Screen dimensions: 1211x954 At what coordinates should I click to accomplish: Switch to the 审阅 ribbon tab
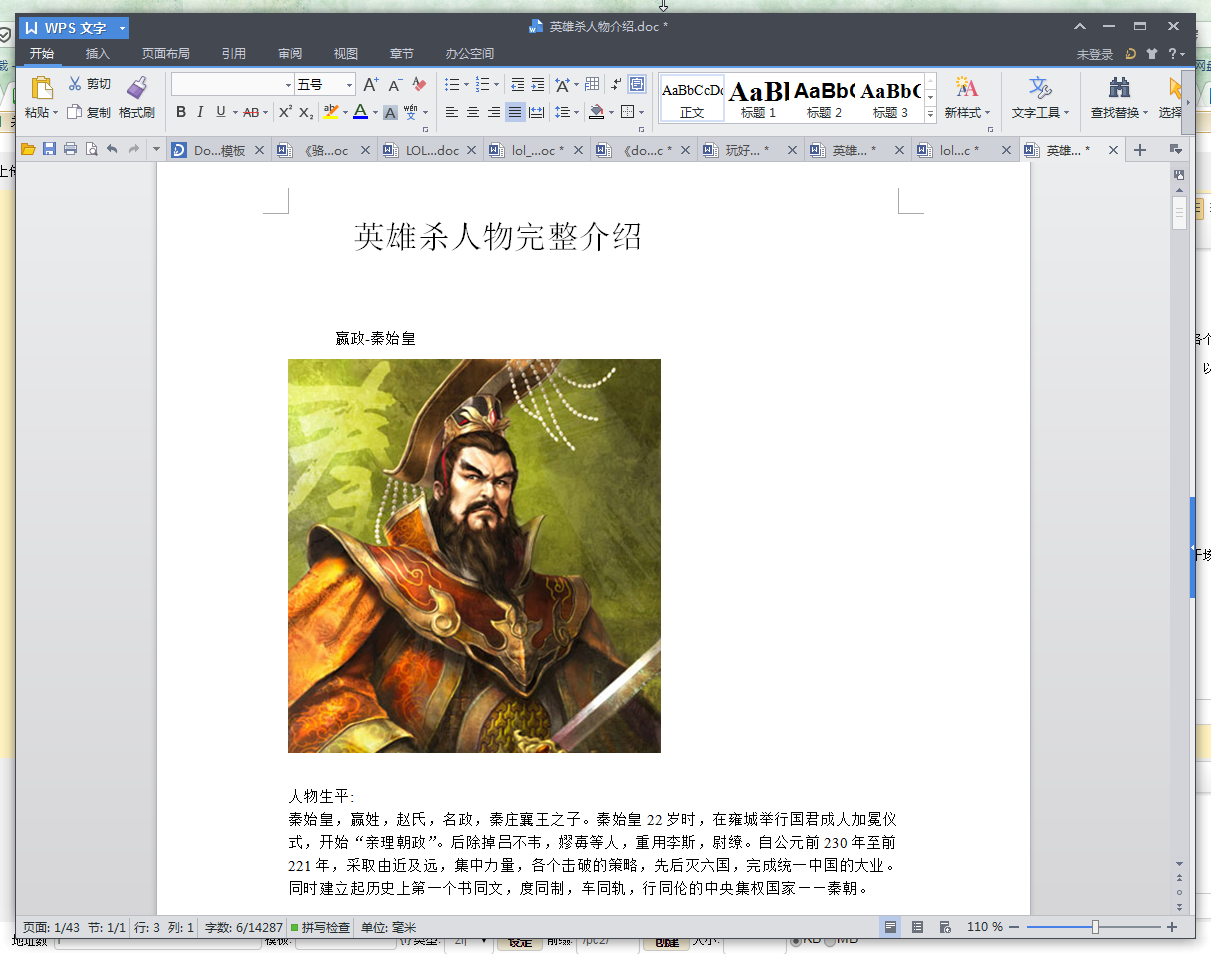click(x=290, y=54)
